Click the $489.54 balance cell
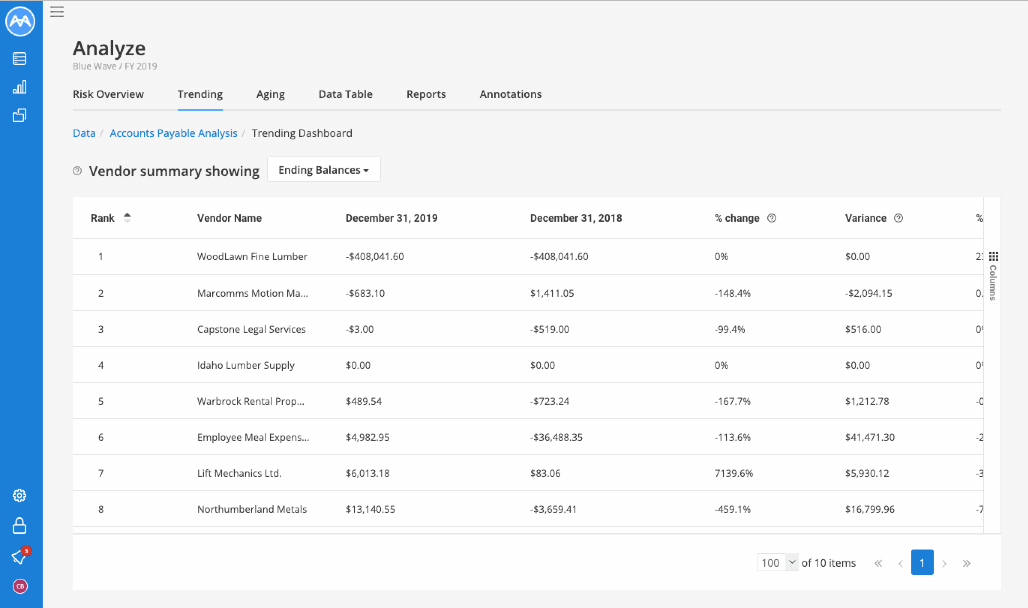1028x608 pixels. click(364, 401)
